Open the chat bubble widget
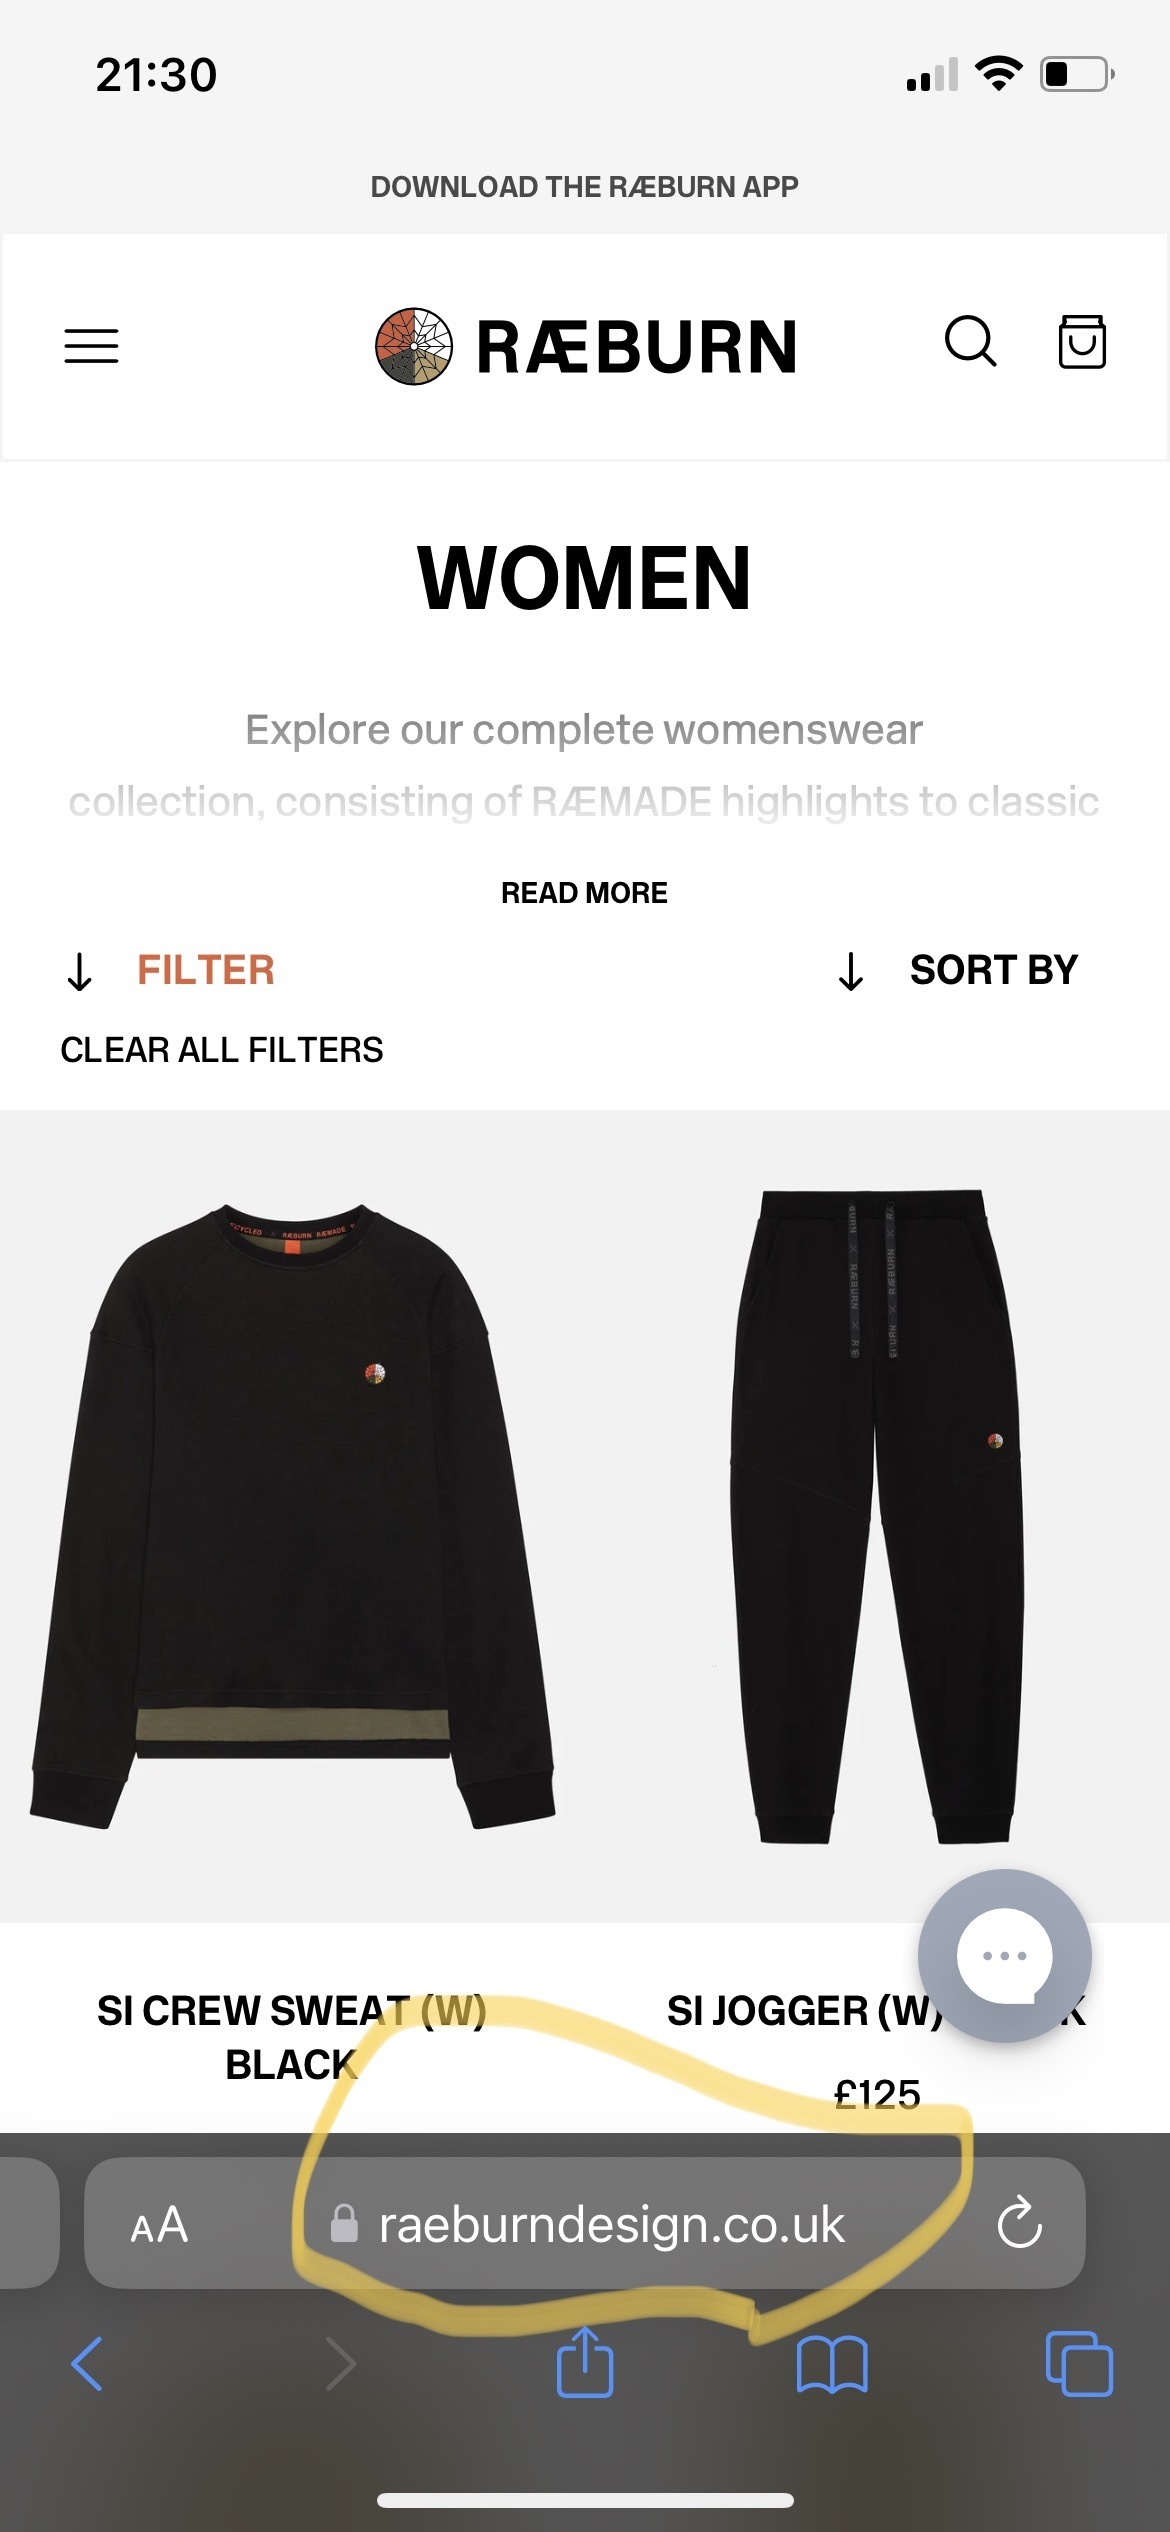The image size is (1170, 2532). pyautogui.click(x=1004, y=1955)
